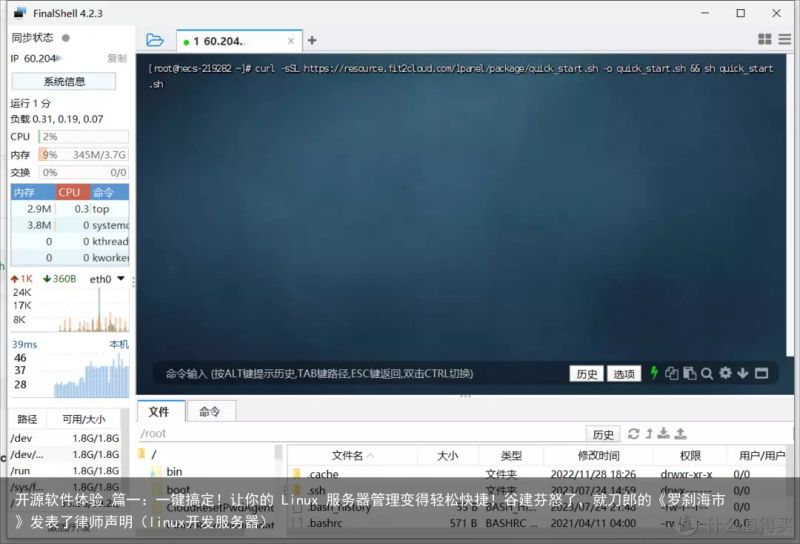Sort files by 类型 column
800x544 pixels.
coord(511,455)
